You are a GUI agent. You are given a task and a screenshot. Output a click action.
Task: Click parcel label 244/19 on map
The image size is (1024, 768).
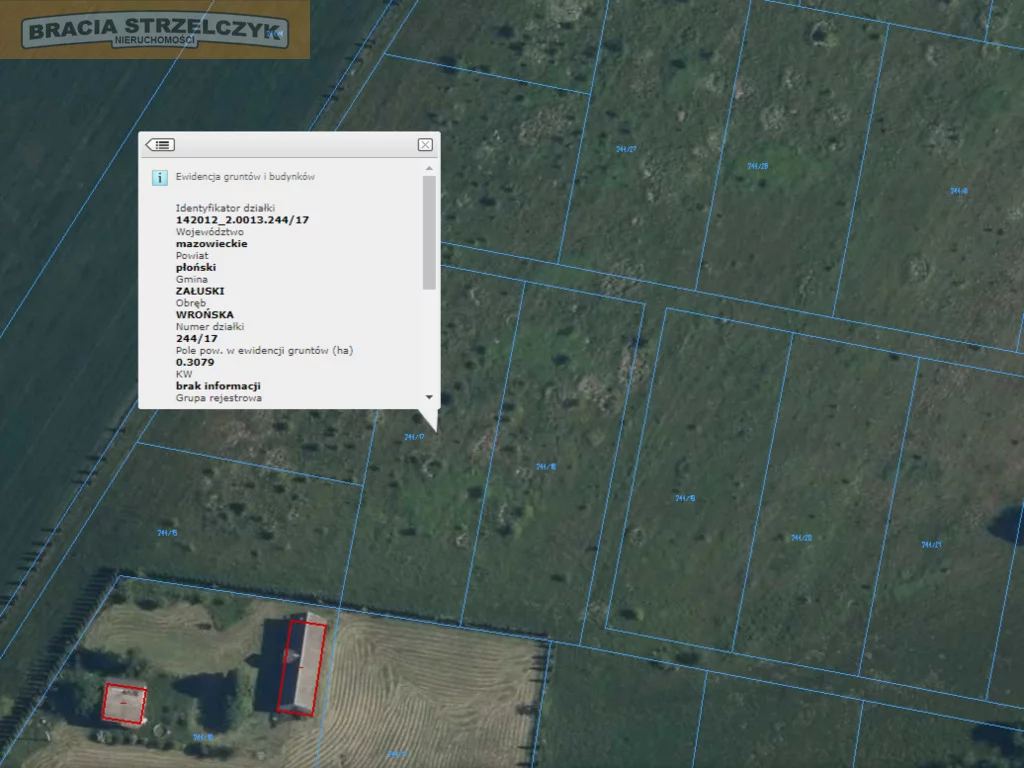click(685, 498)
